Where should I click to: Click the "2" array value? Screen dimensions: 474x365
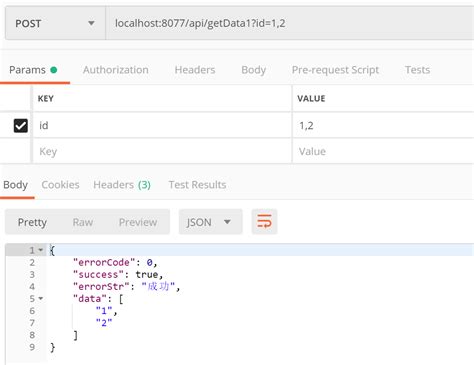tap(104, 323)
